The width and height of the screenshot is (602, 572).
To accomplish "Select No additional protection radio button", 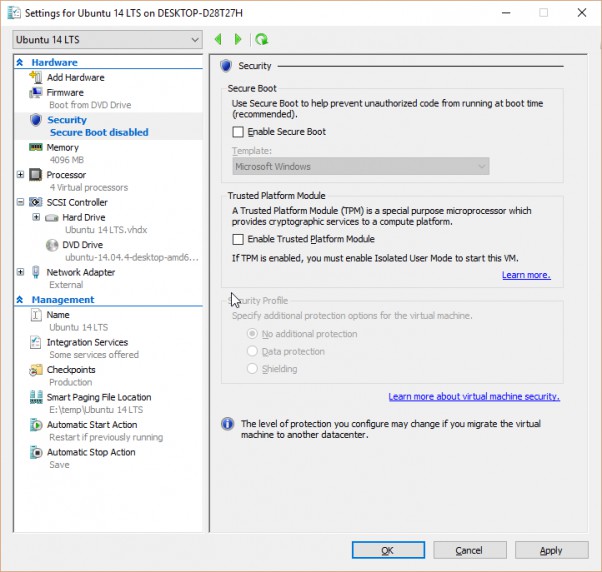I will (x=252, y=334).
